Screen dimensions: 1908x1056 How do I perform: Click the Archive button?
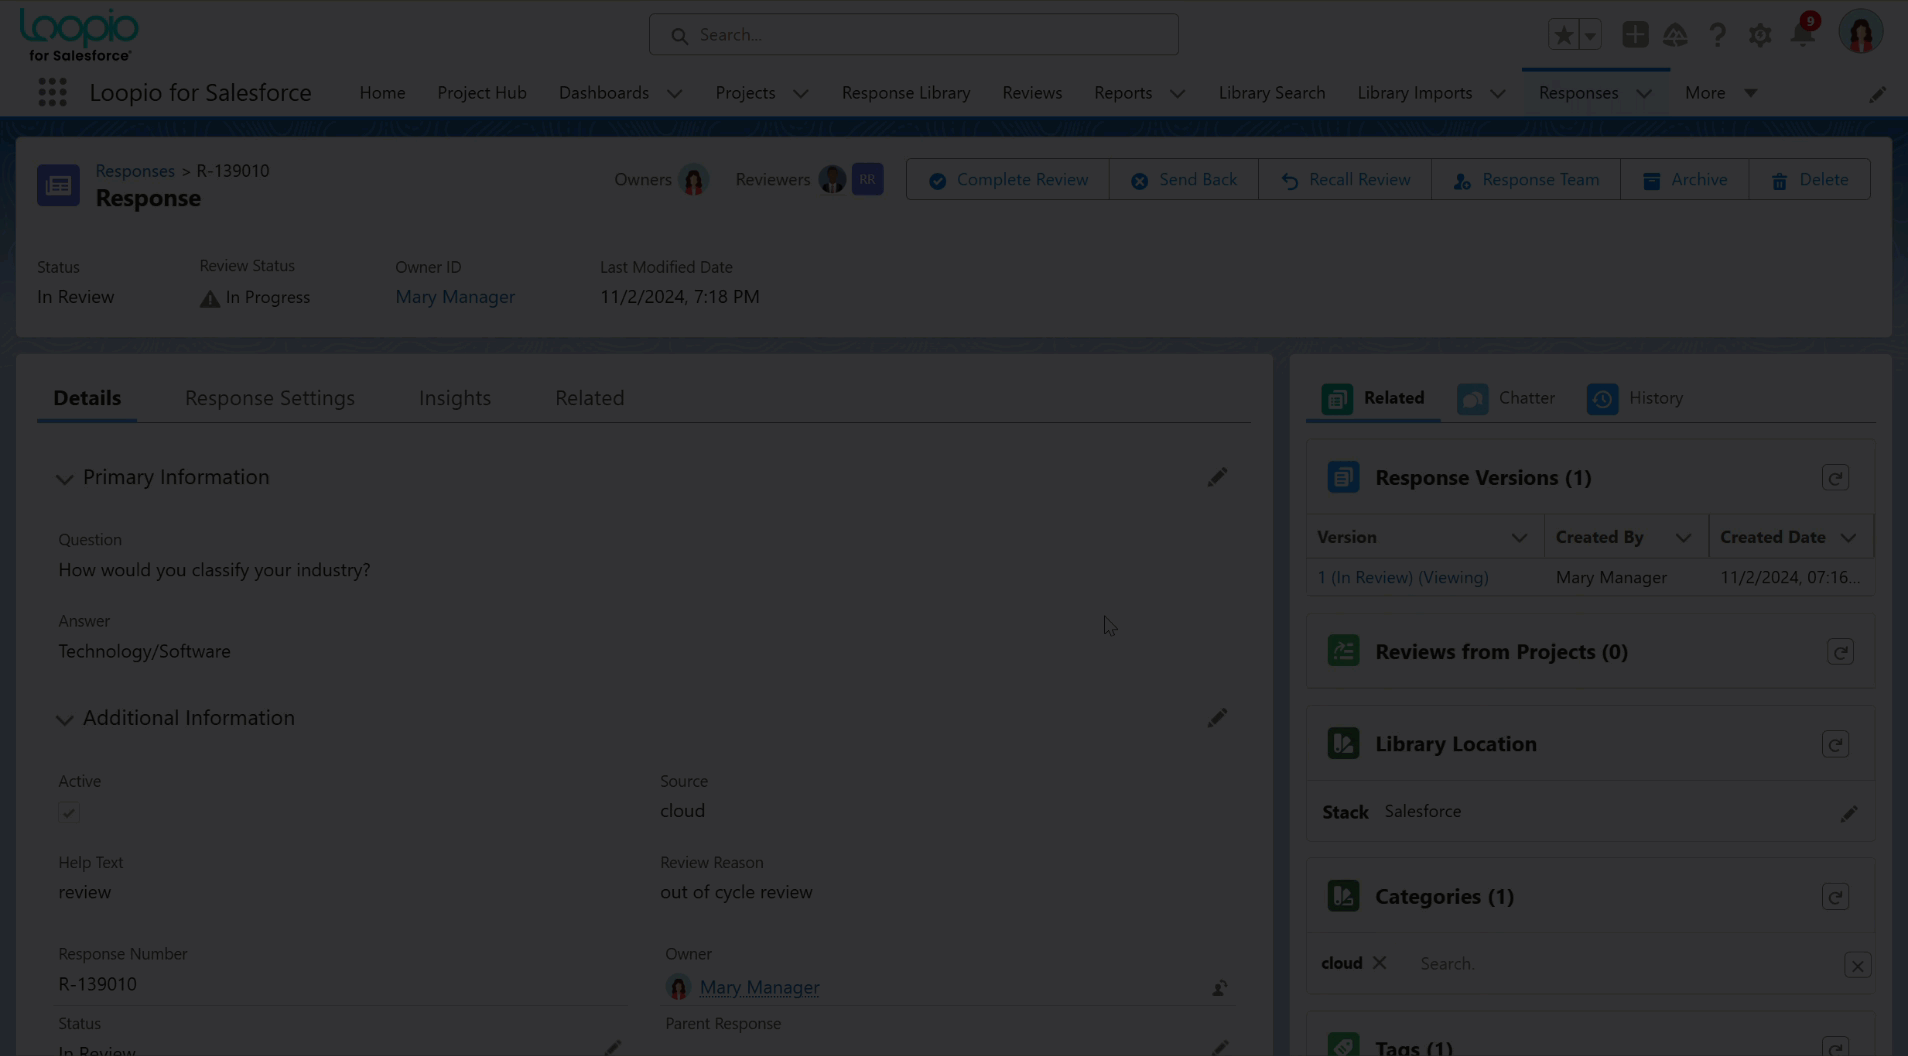click(1685, 180)
